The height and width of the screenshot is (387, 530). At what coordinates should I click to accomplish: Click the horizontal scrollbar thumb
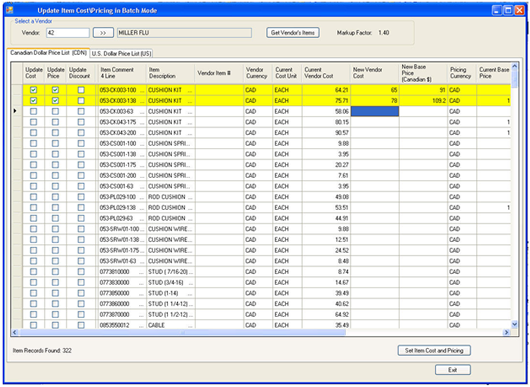tap(182, 333)
